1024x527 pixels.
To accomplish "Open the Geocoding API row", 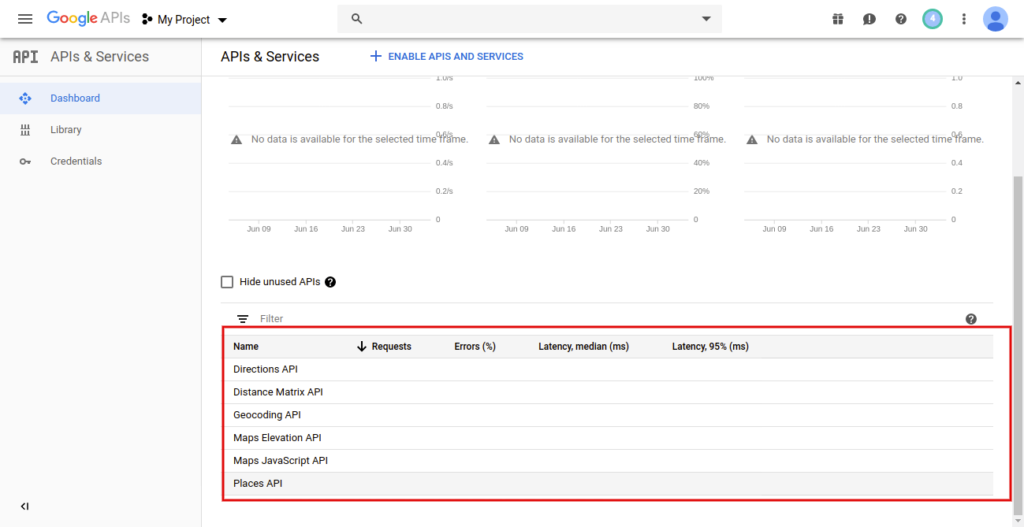I will [609, 415].
